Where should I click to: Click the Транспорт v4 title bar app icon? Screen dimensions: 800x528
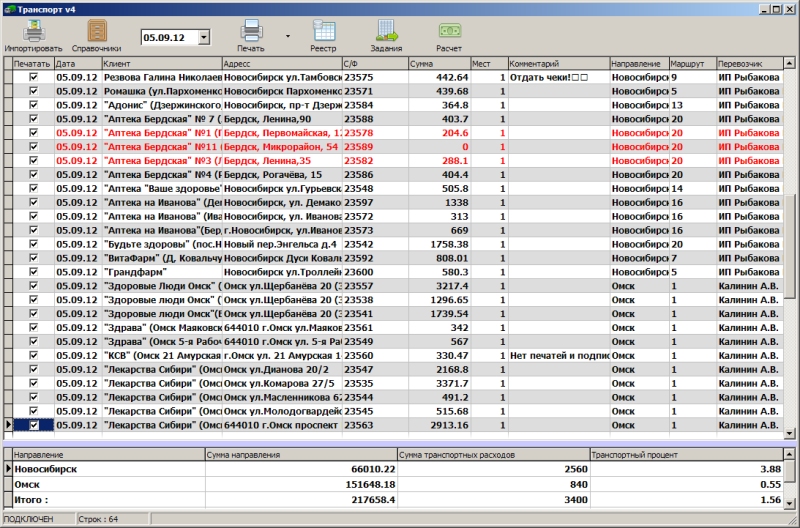coord(10,9)
